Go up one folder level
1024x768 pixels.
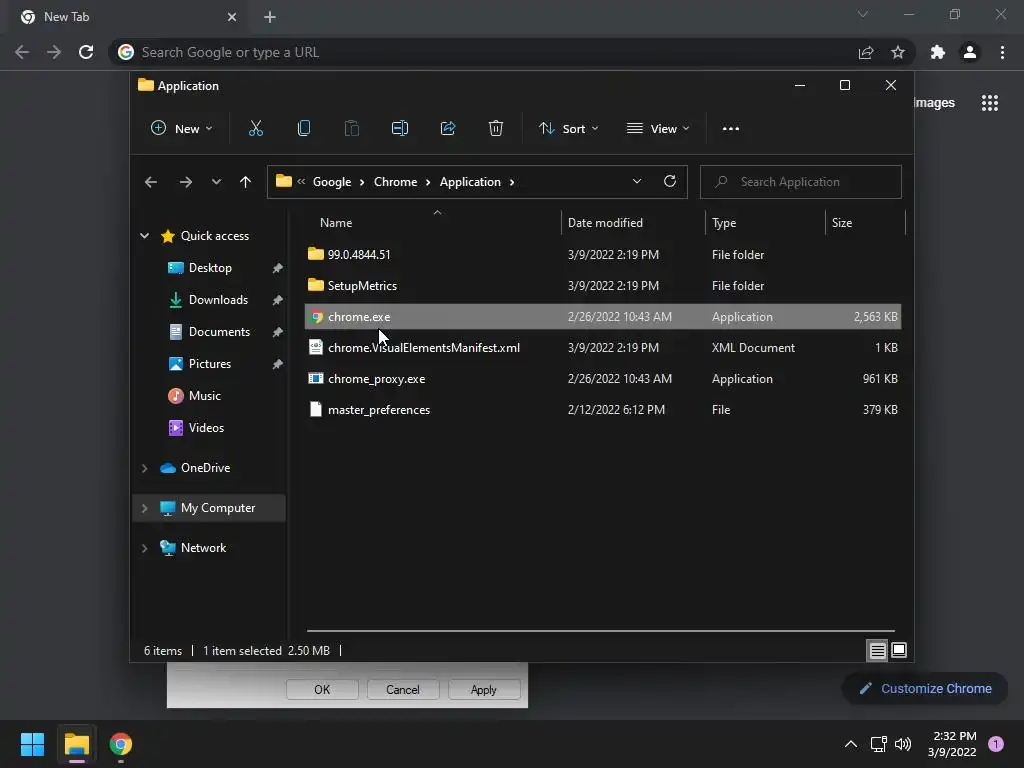245,182
